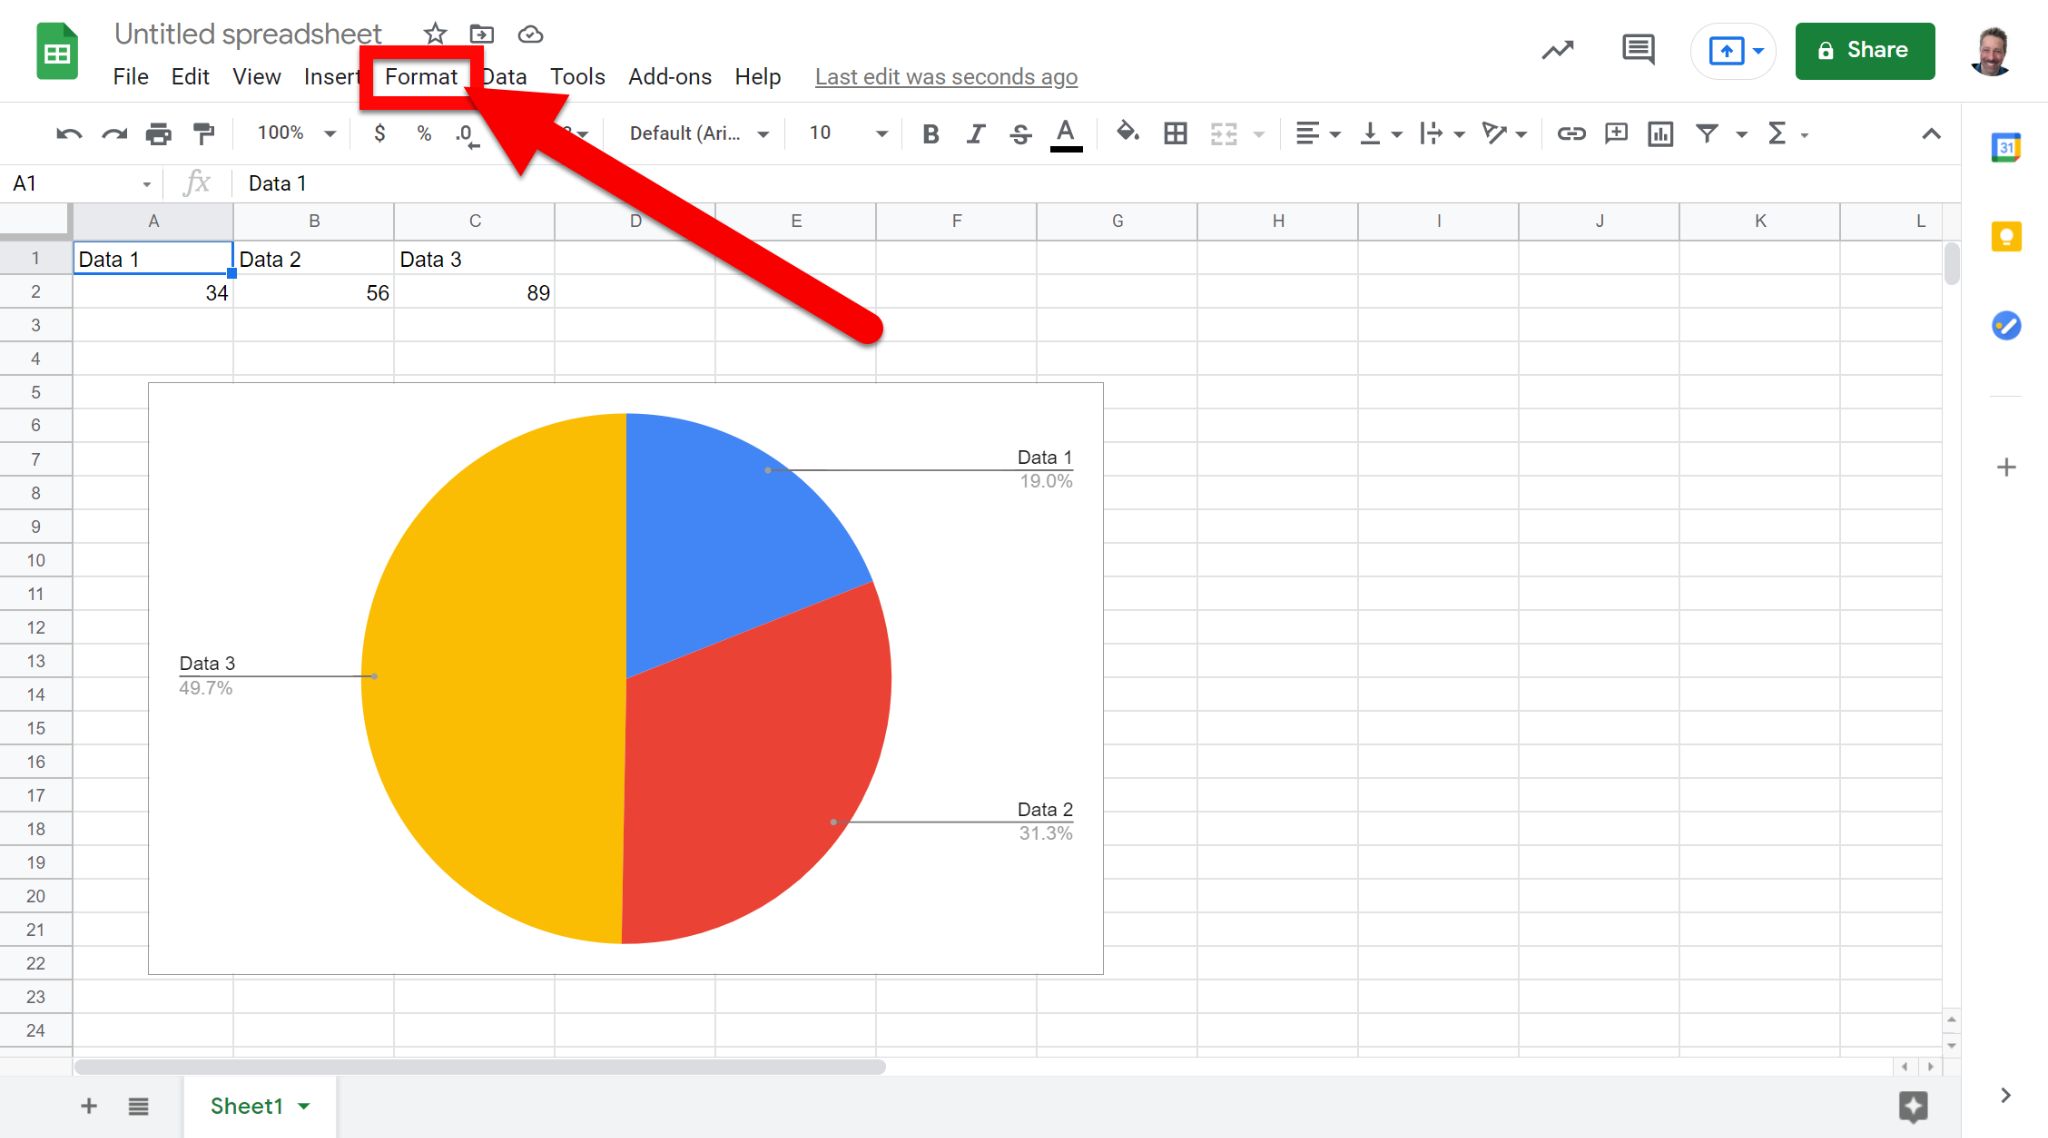Click the undo arrow icon
This screenshot has height=1138, width=2048.
click(x=68, y=134)
